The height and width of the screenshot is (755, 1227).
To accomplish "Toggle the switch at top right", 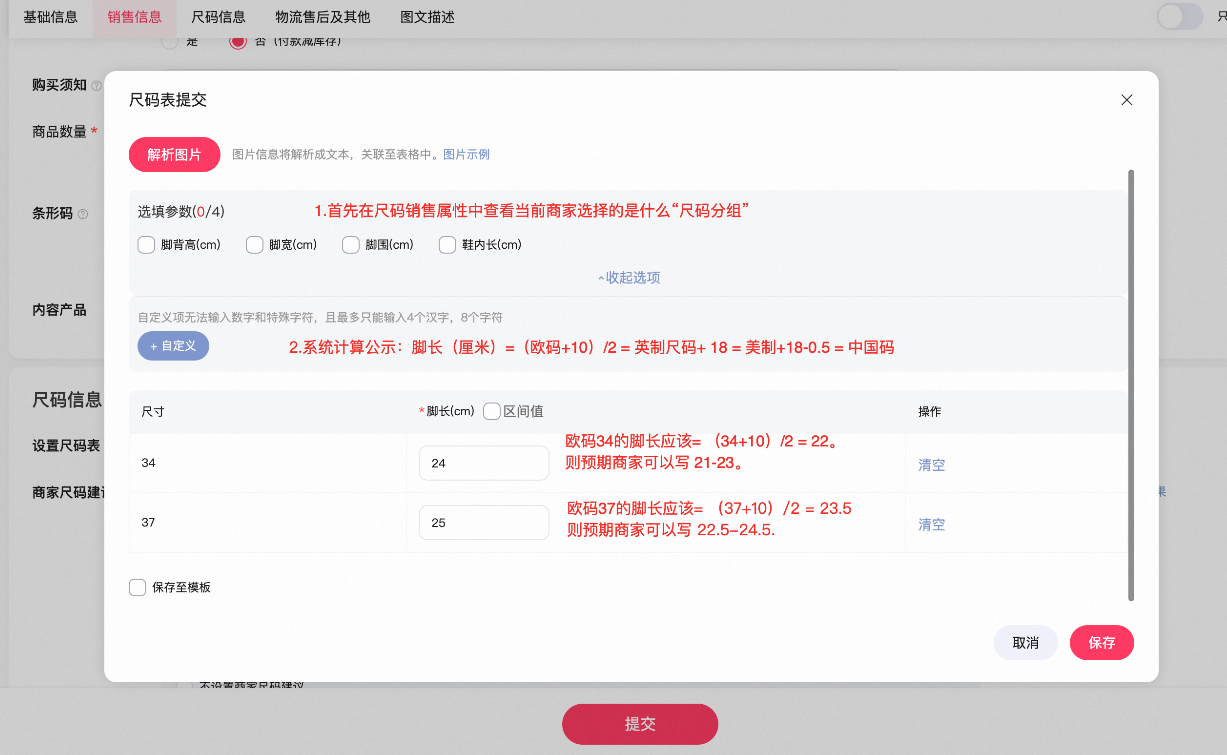I will pos(1180,16).
